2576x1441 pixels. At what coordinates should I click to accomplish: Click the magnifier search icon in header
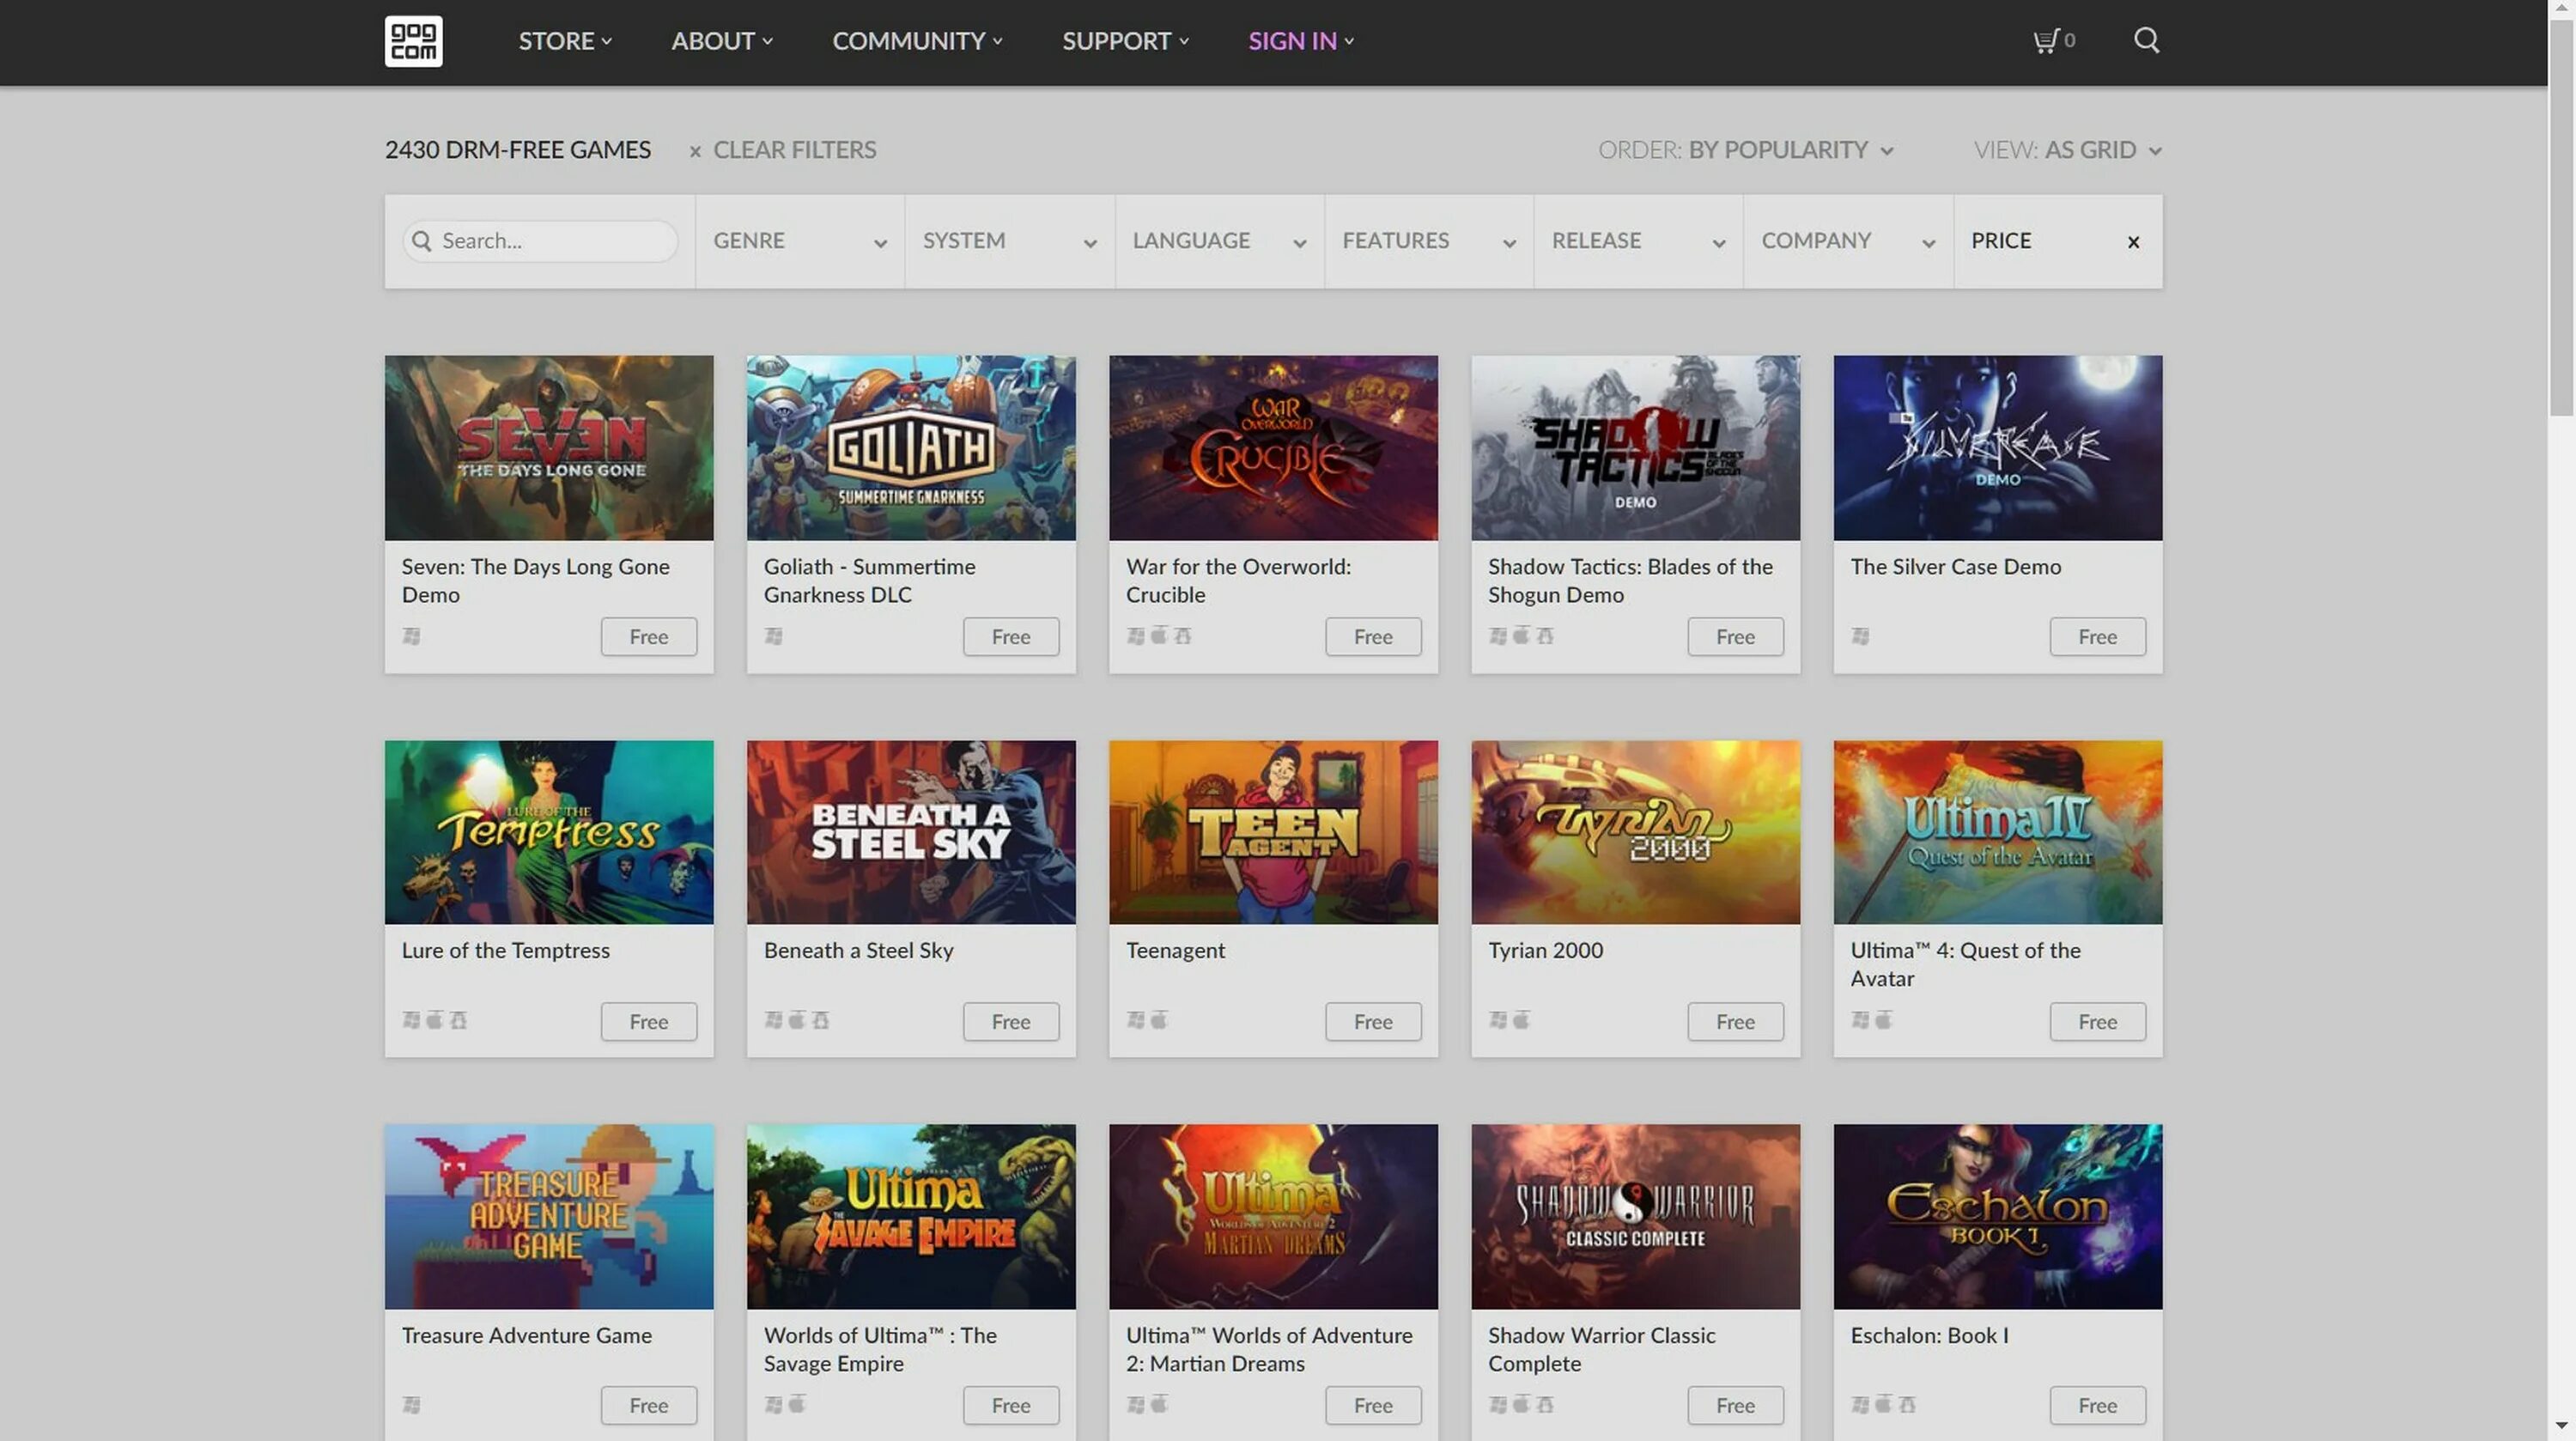[x=2146, y=41]
